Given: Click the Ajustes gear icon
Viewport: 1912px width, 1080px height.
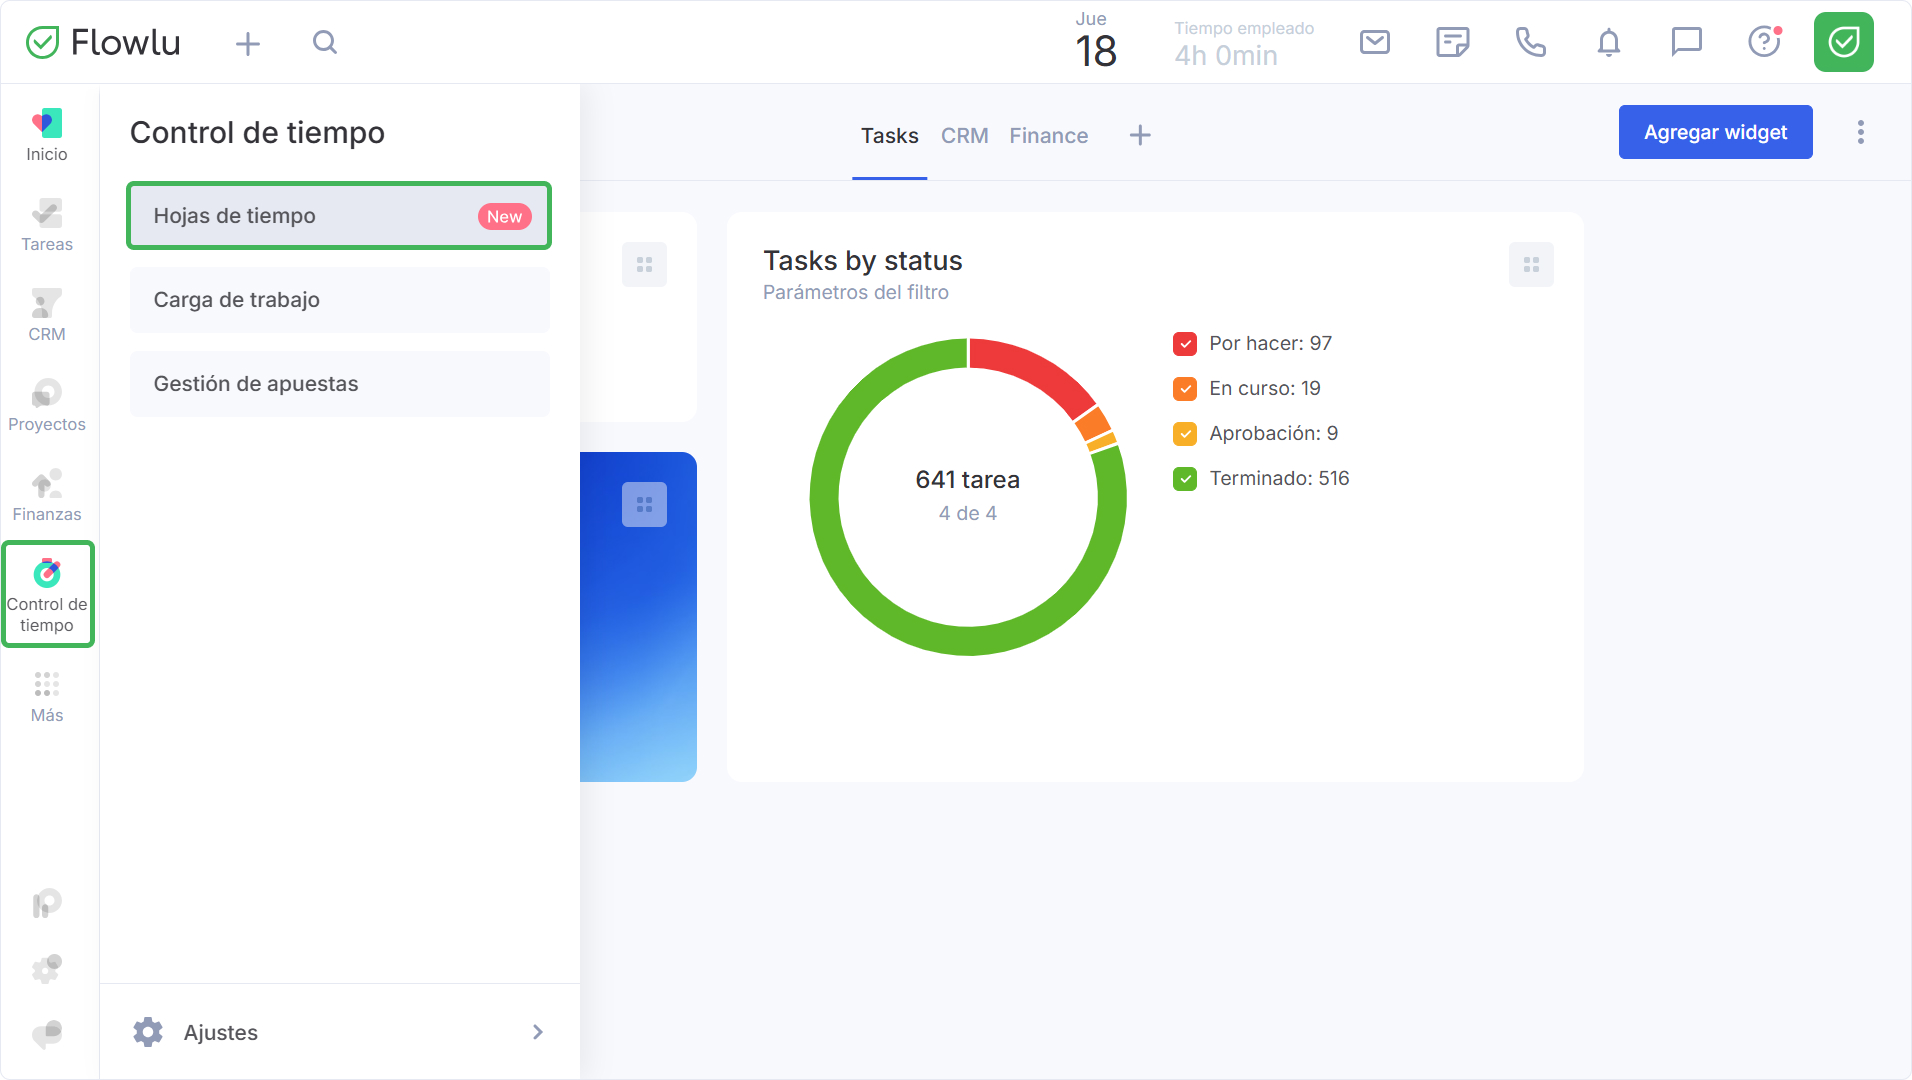Looking at the screenshot, I should coord(148,1032).
